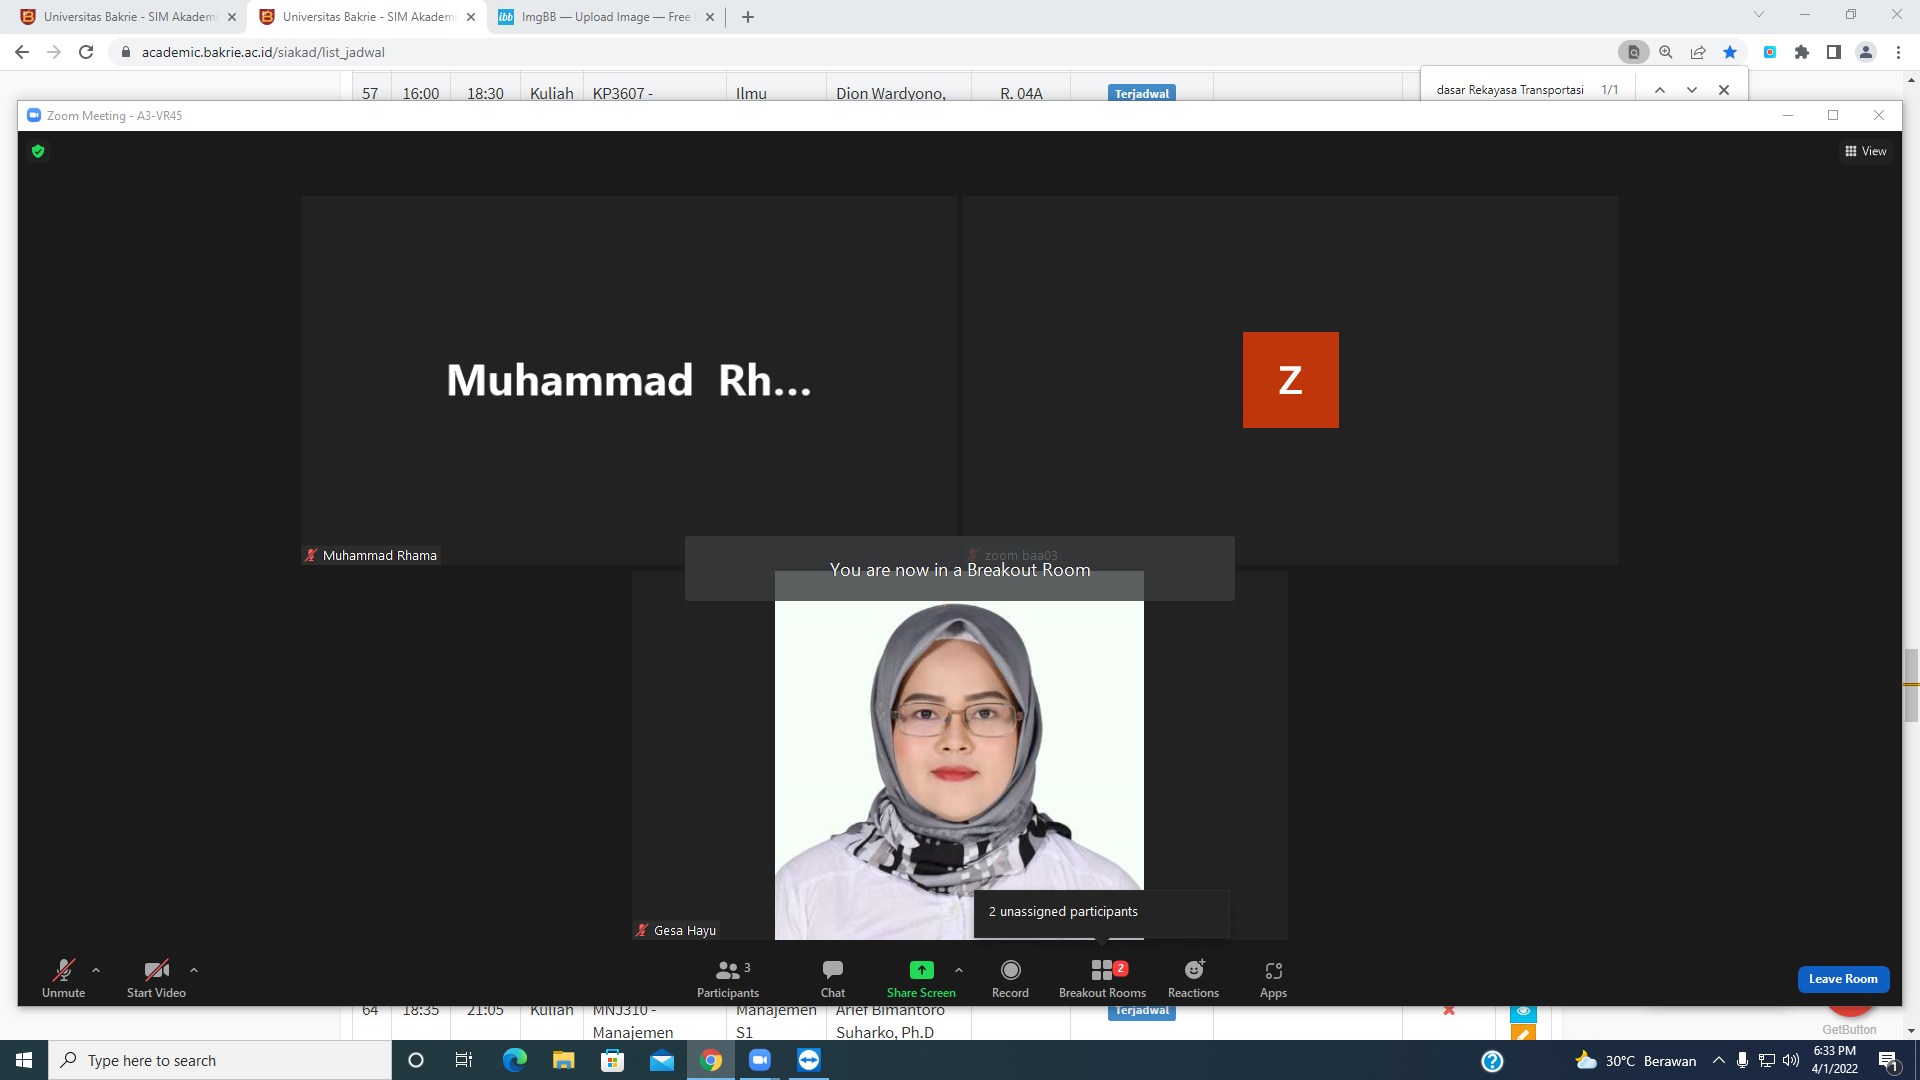Go to next find-in-page result
Viewport: 1920px width, 1080px height.
coord(1692,90)
